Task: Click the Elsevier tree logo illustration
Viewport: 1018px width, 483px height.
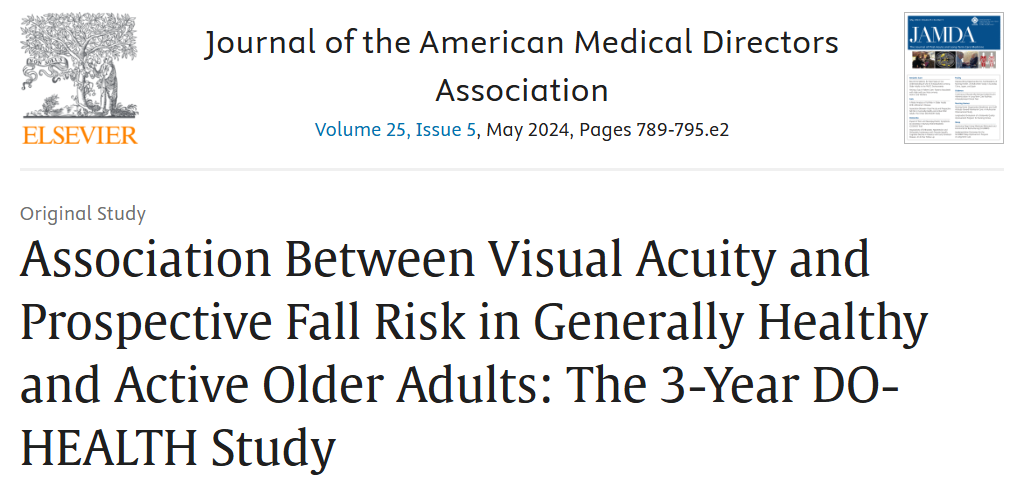Action: [x=79, y=65]
